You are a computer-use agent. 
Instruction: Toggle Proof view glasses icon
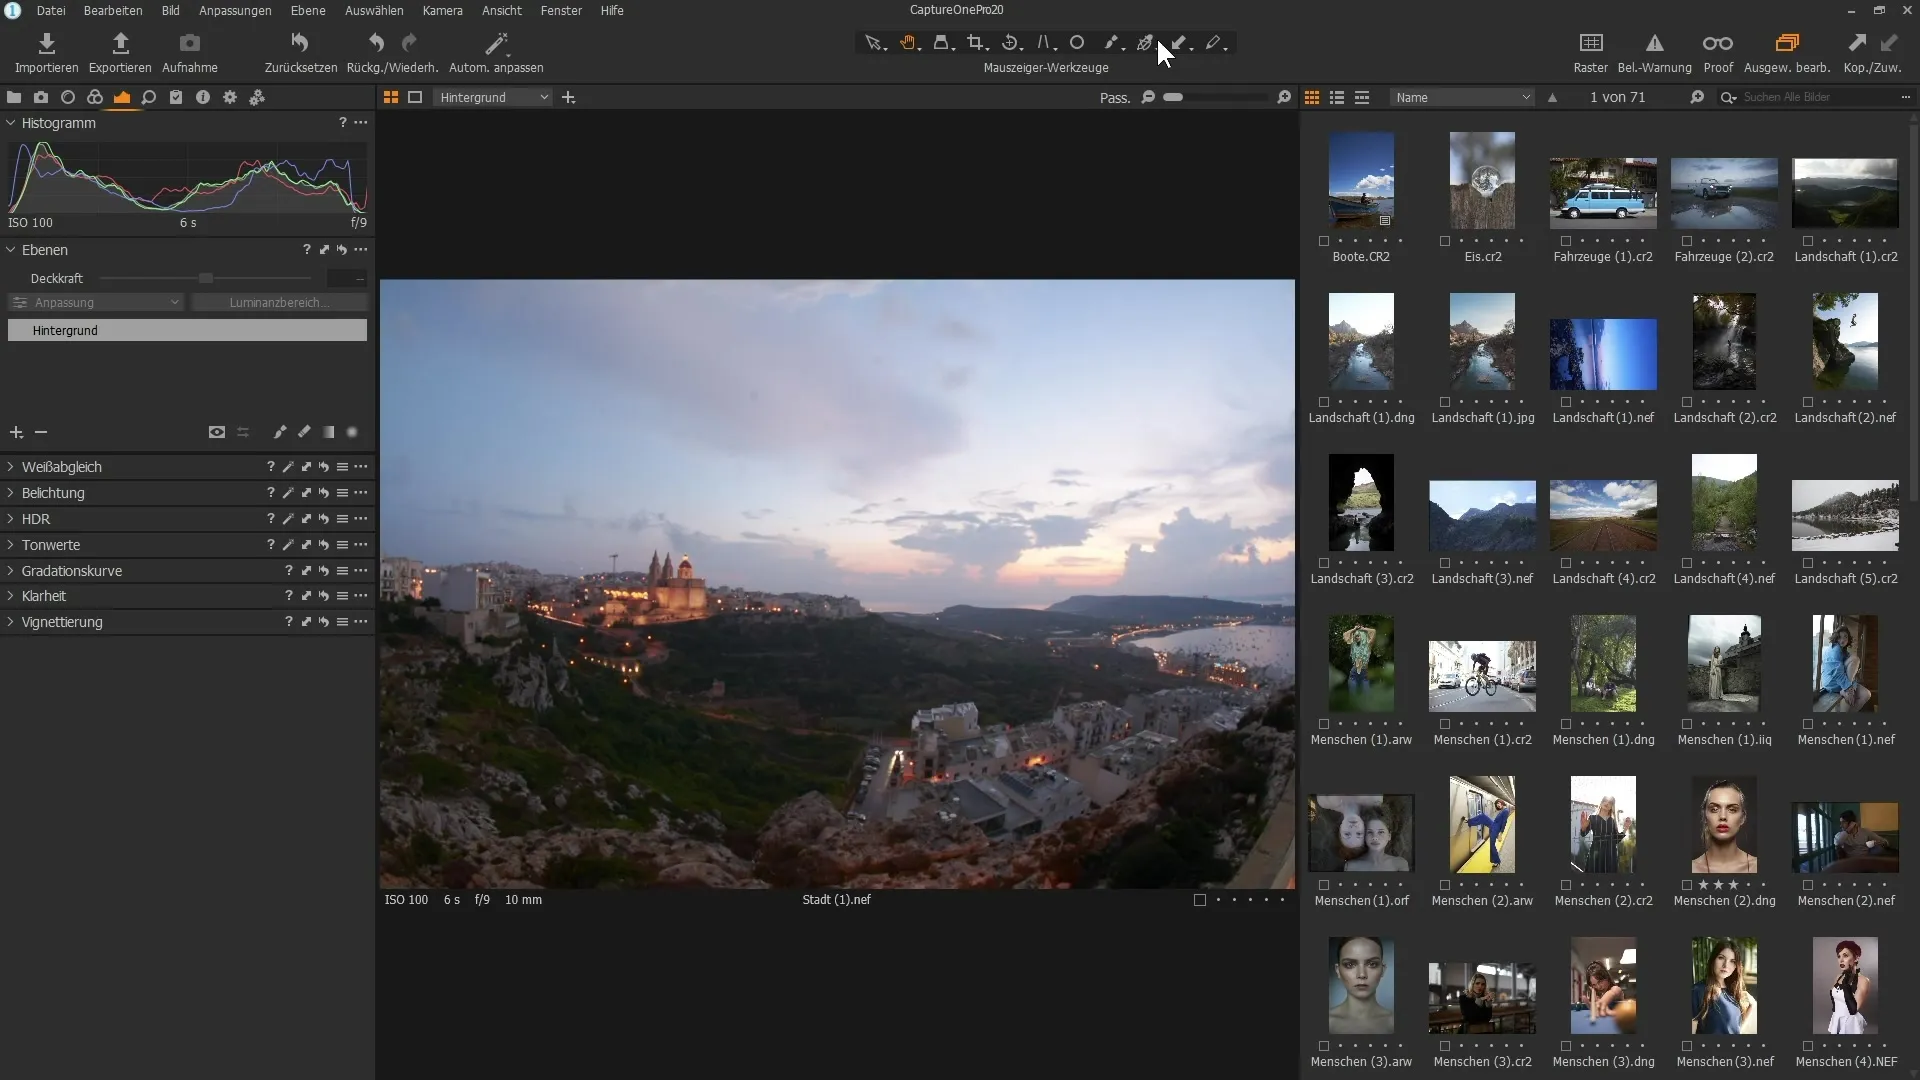tap(1718, 52)
